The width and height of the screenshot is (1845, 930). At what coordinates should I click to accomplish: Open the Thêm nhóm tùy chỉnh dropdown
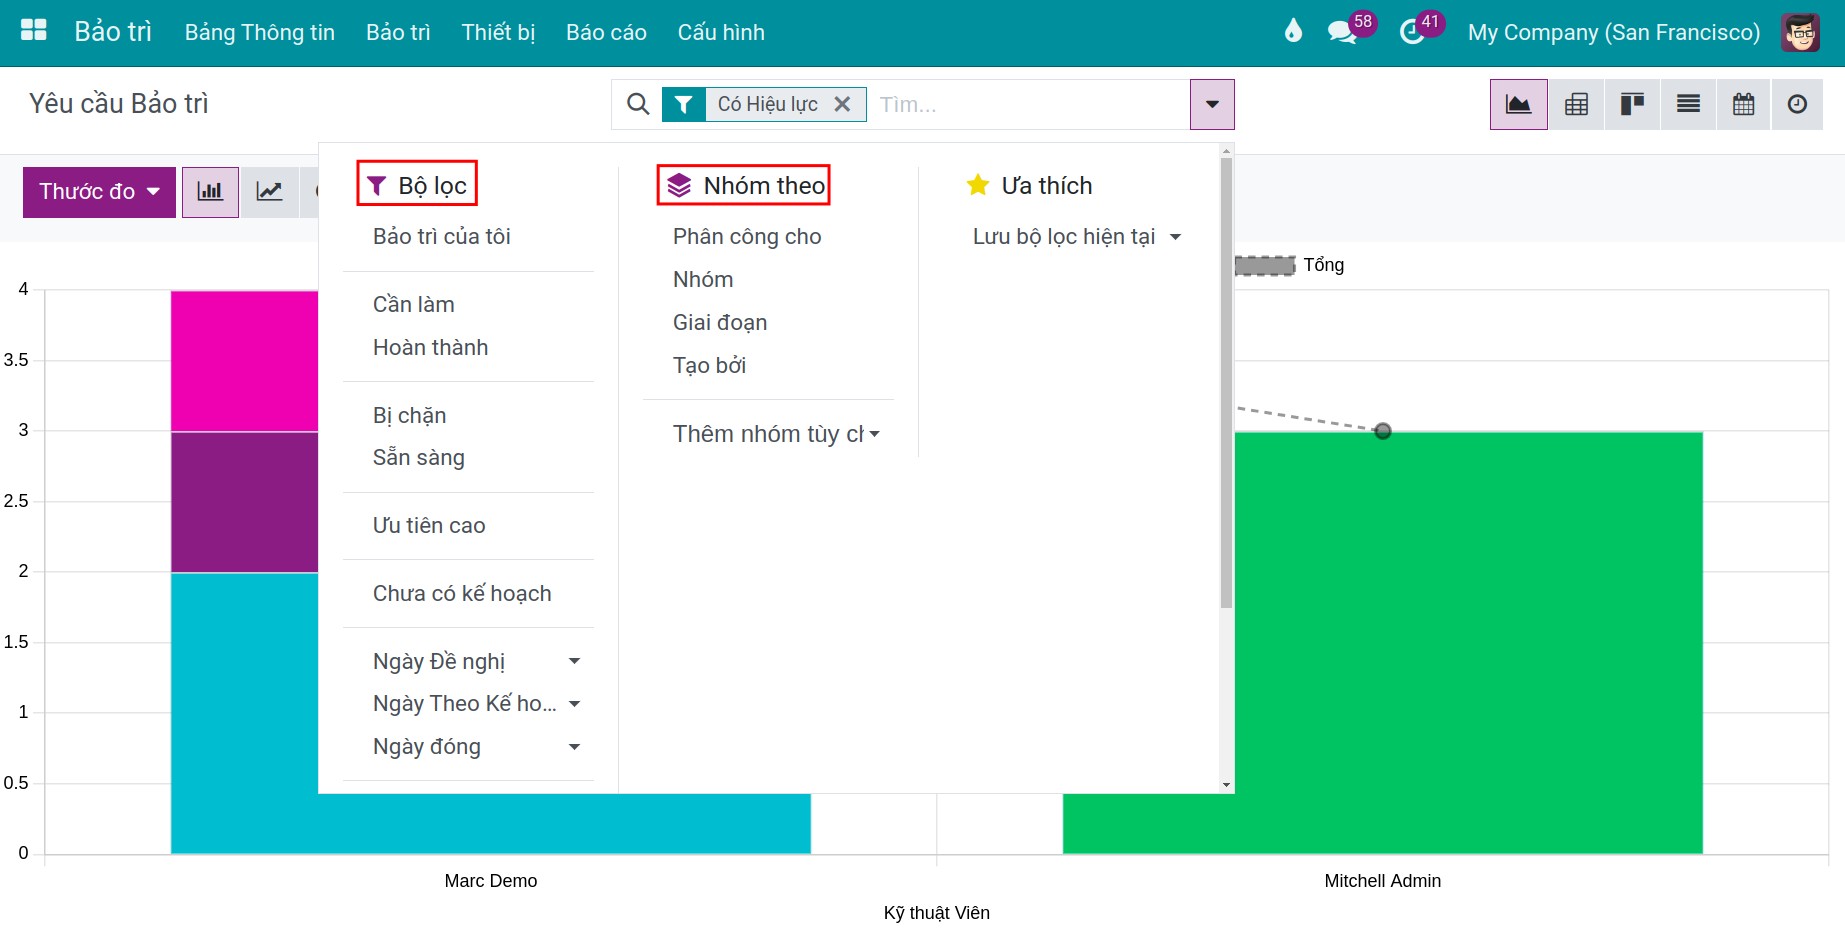(776, 434)
